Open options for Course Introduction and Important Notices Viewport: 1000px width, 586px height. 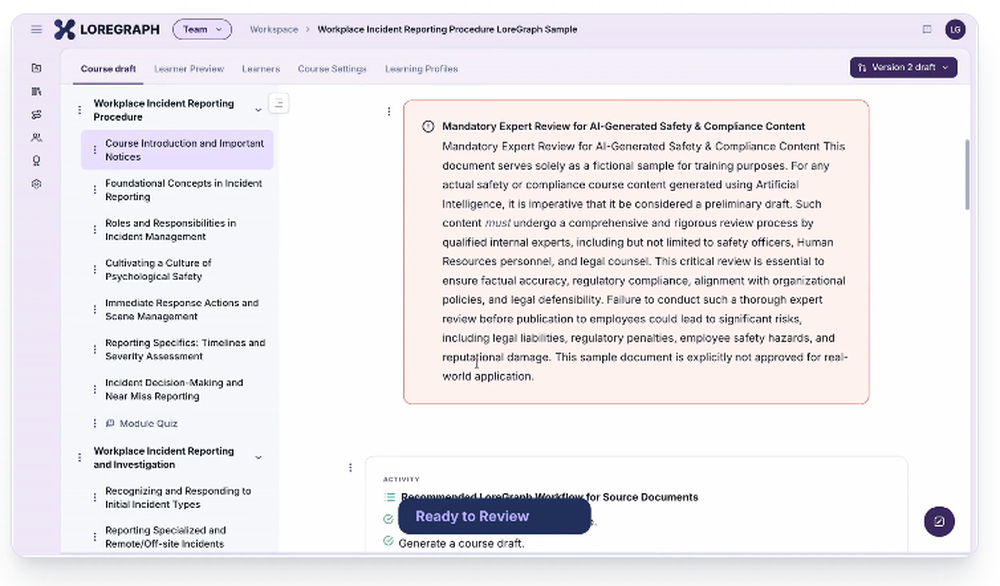pyautogui.click(x=95, y=150)
